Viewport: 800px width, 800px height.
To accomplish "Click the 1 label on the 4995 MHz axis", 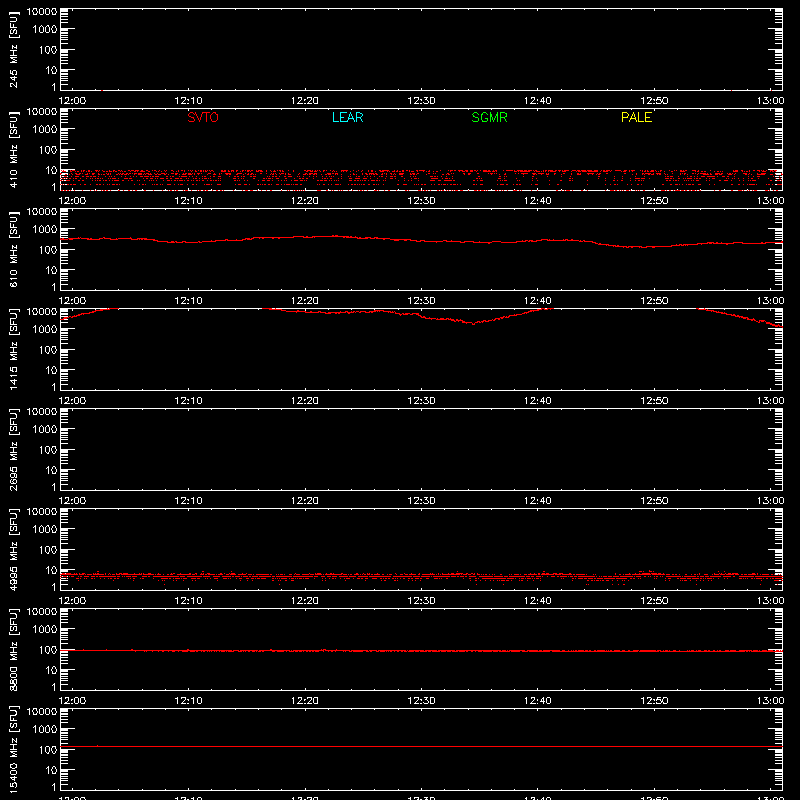I will tap(54, 587).
